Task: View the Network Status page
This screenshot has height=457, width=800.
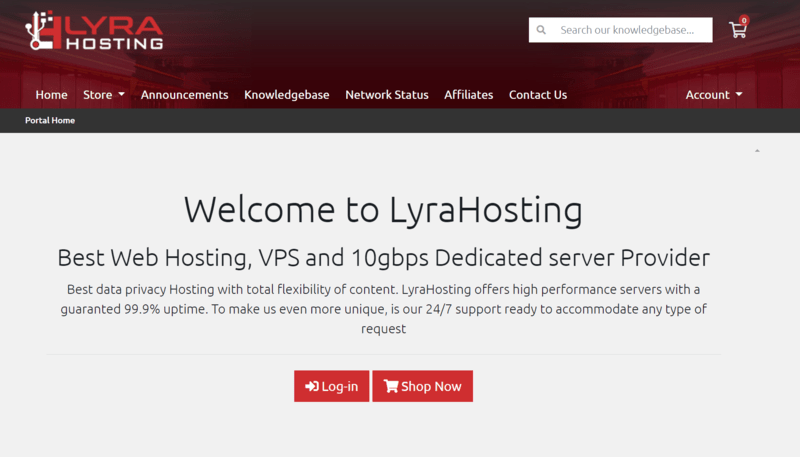Action: 387,95
